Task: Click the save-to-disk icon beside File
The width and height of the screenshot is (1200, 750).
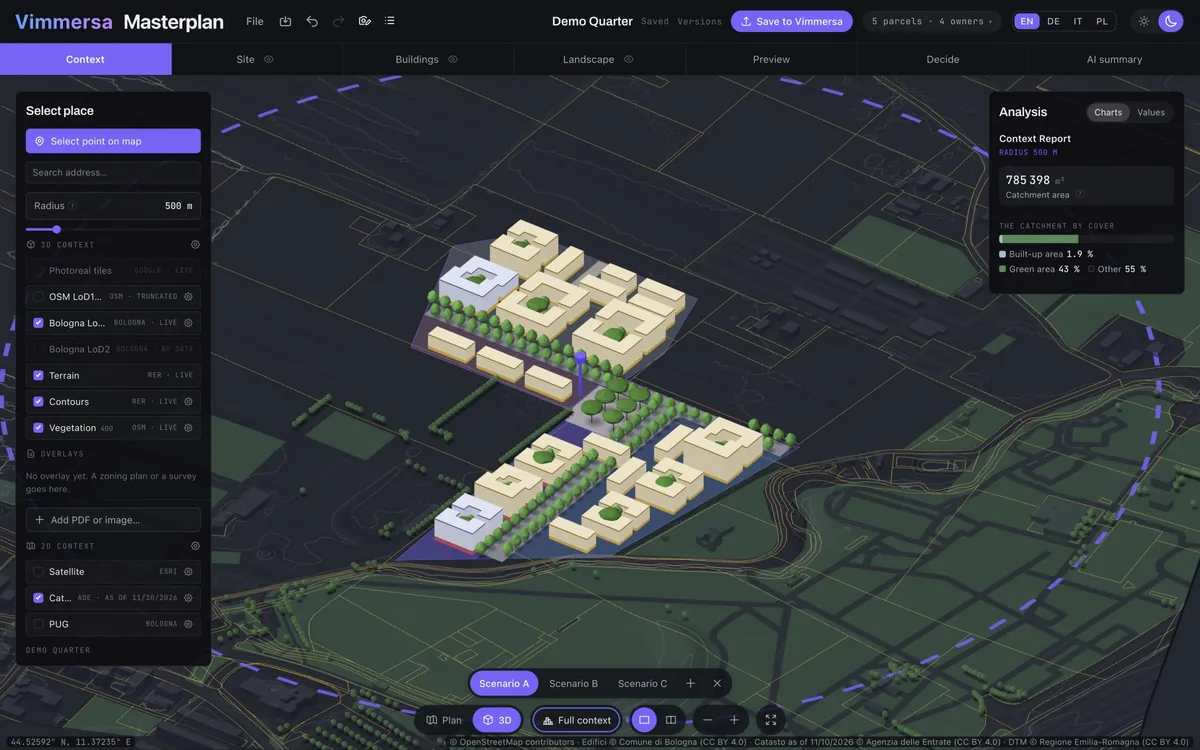Action: 285,21
